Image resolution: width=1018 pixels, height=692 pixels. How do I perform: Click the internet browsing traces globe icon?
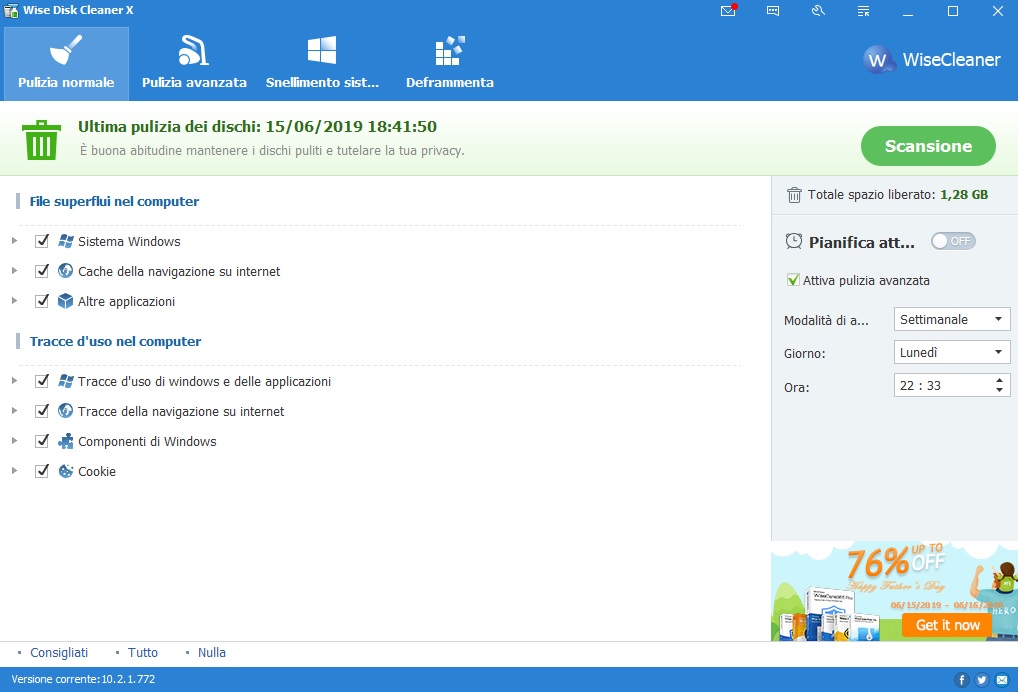click(x=66, y=411)
